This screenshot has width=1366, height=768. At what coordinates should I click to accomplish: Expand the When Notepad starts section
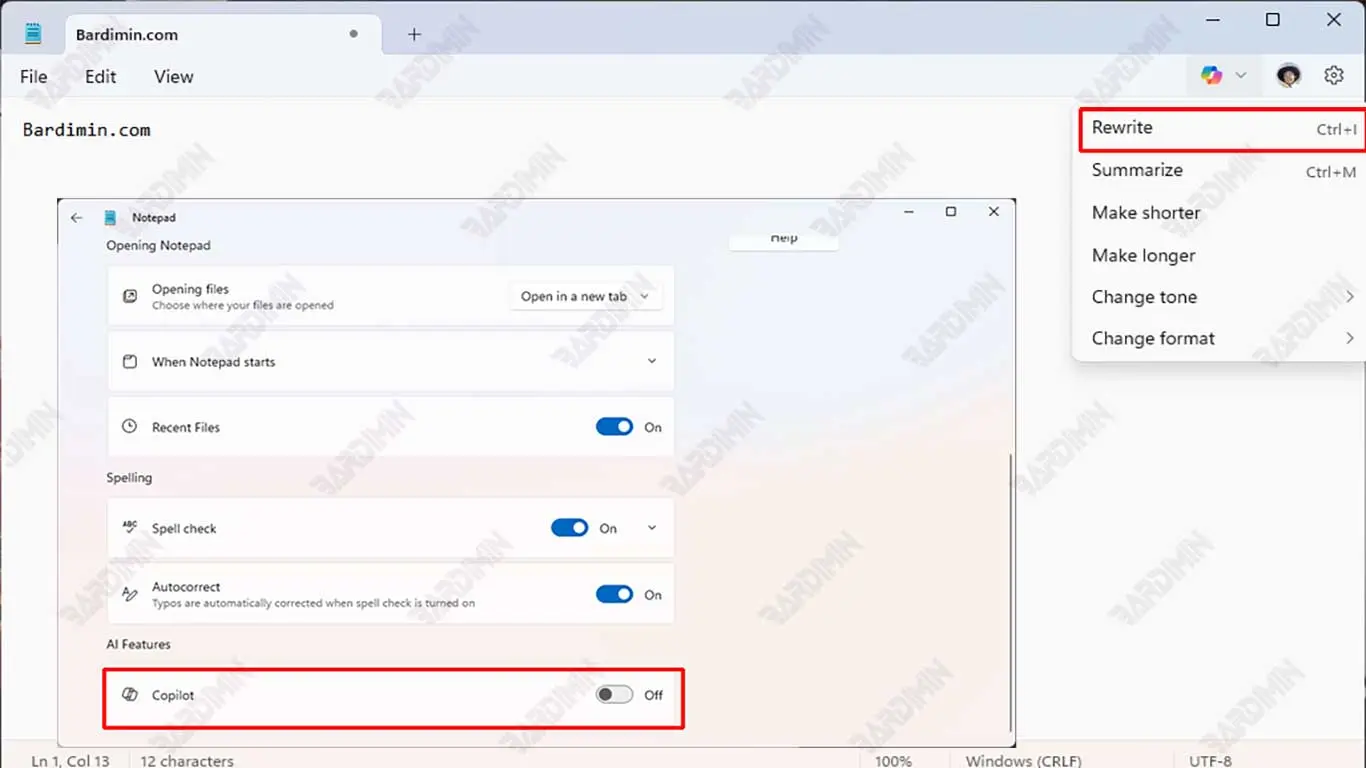[651, 361]
